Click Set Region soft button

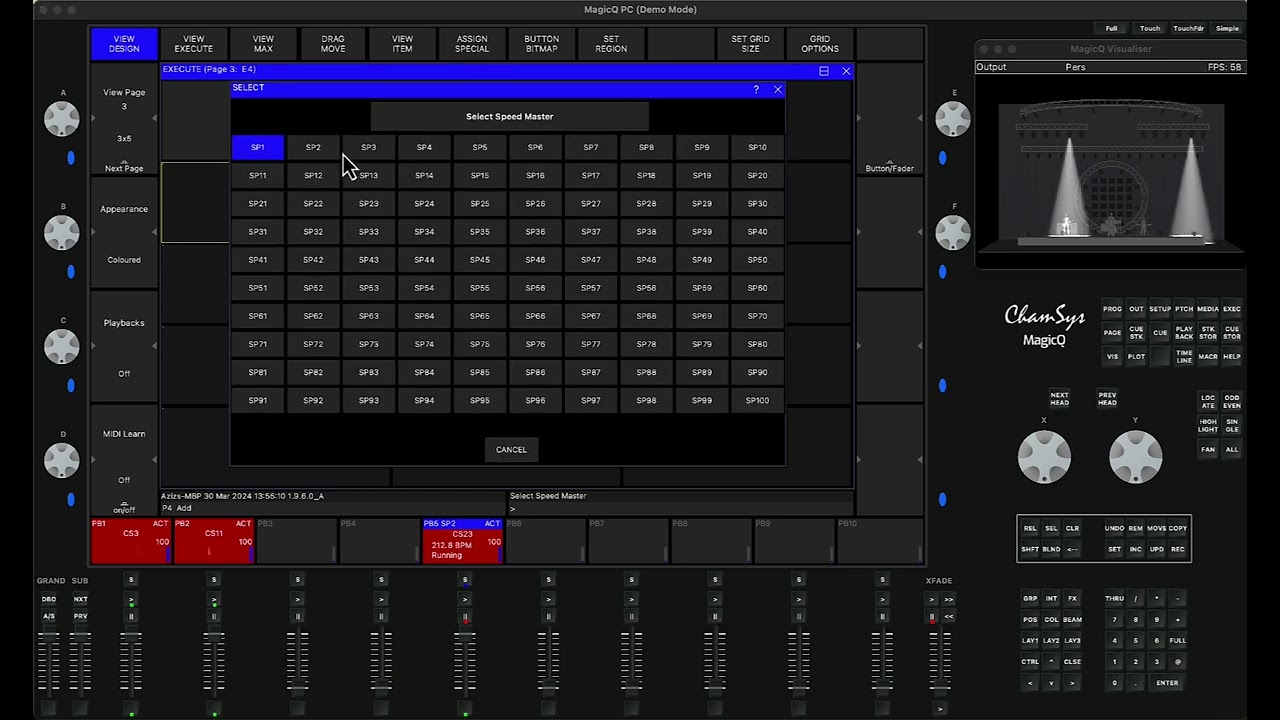[611, 44]
